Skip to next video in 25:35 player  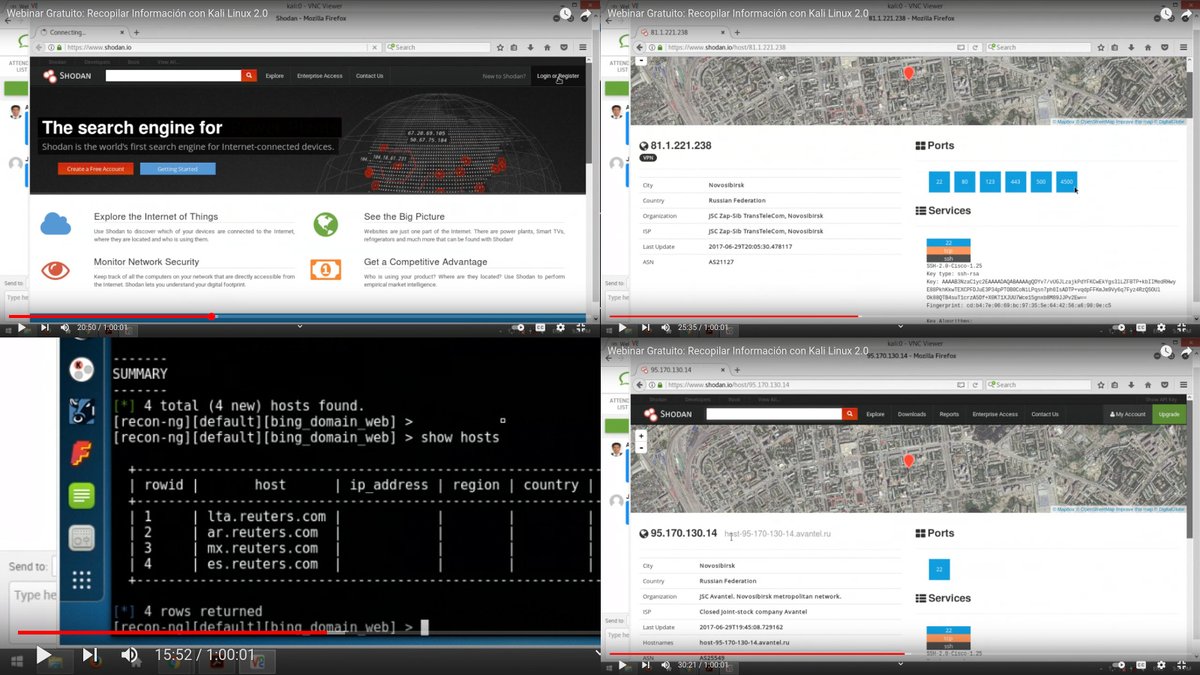click(x=645, y=327)
